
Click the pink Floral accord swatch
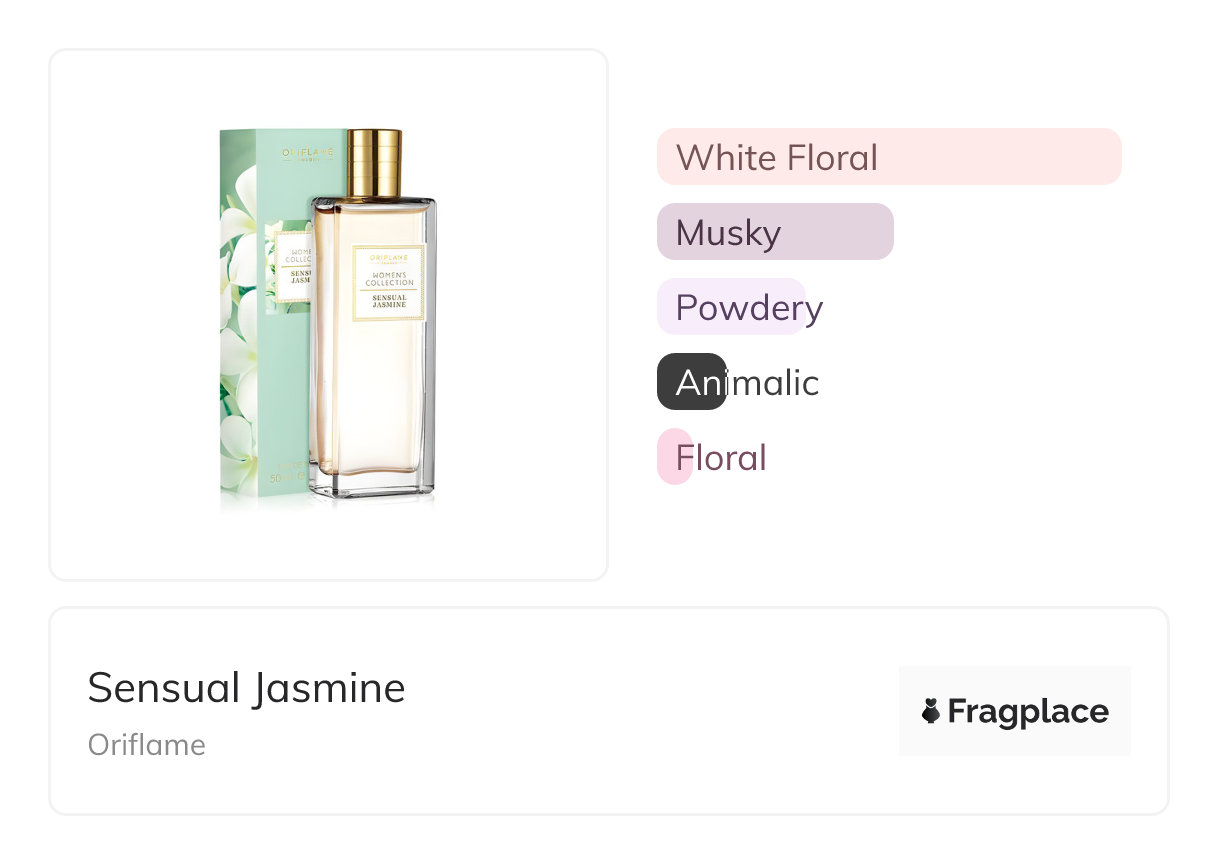pos(674,457)
